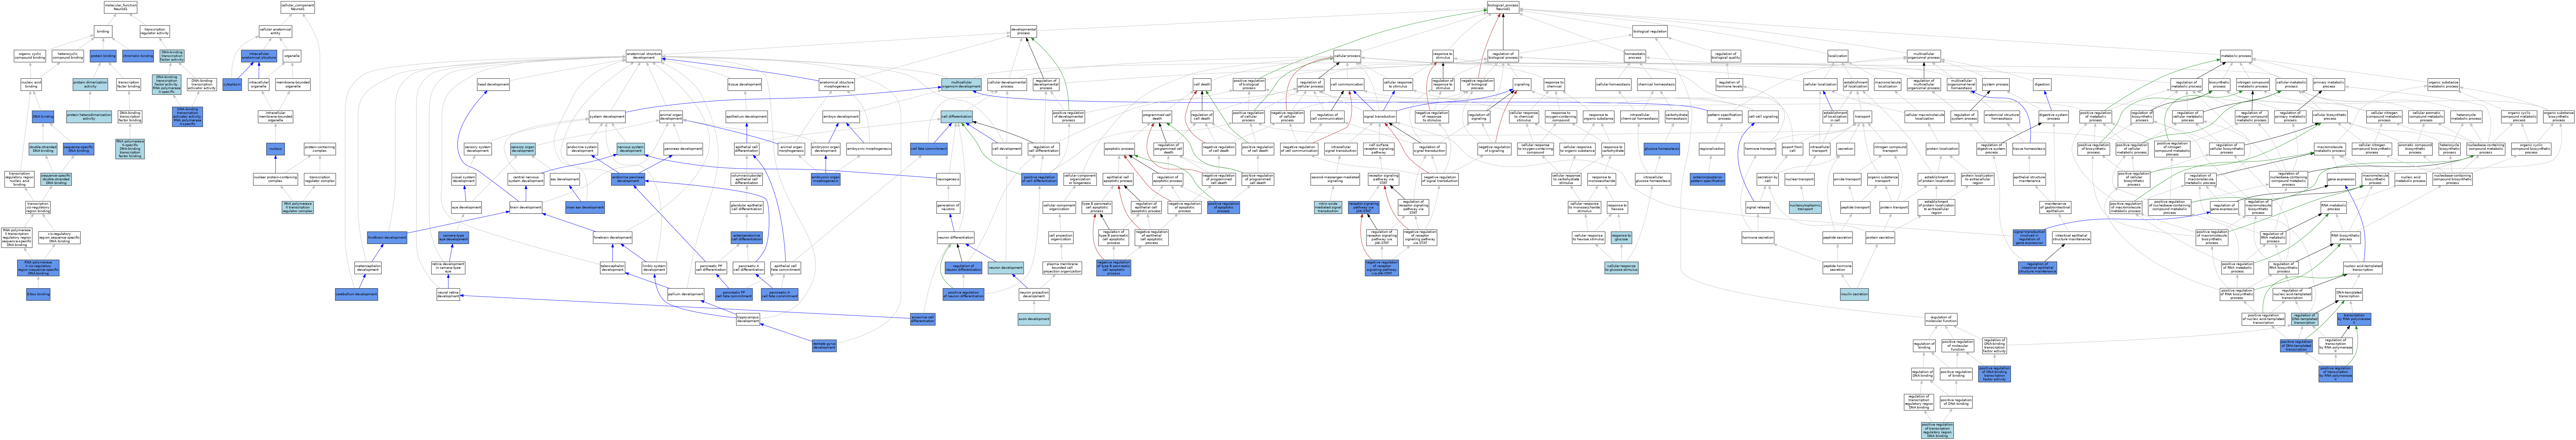The image size is (2576, 440).
Task: Select the 'head development' node
Action: (493, 85)
